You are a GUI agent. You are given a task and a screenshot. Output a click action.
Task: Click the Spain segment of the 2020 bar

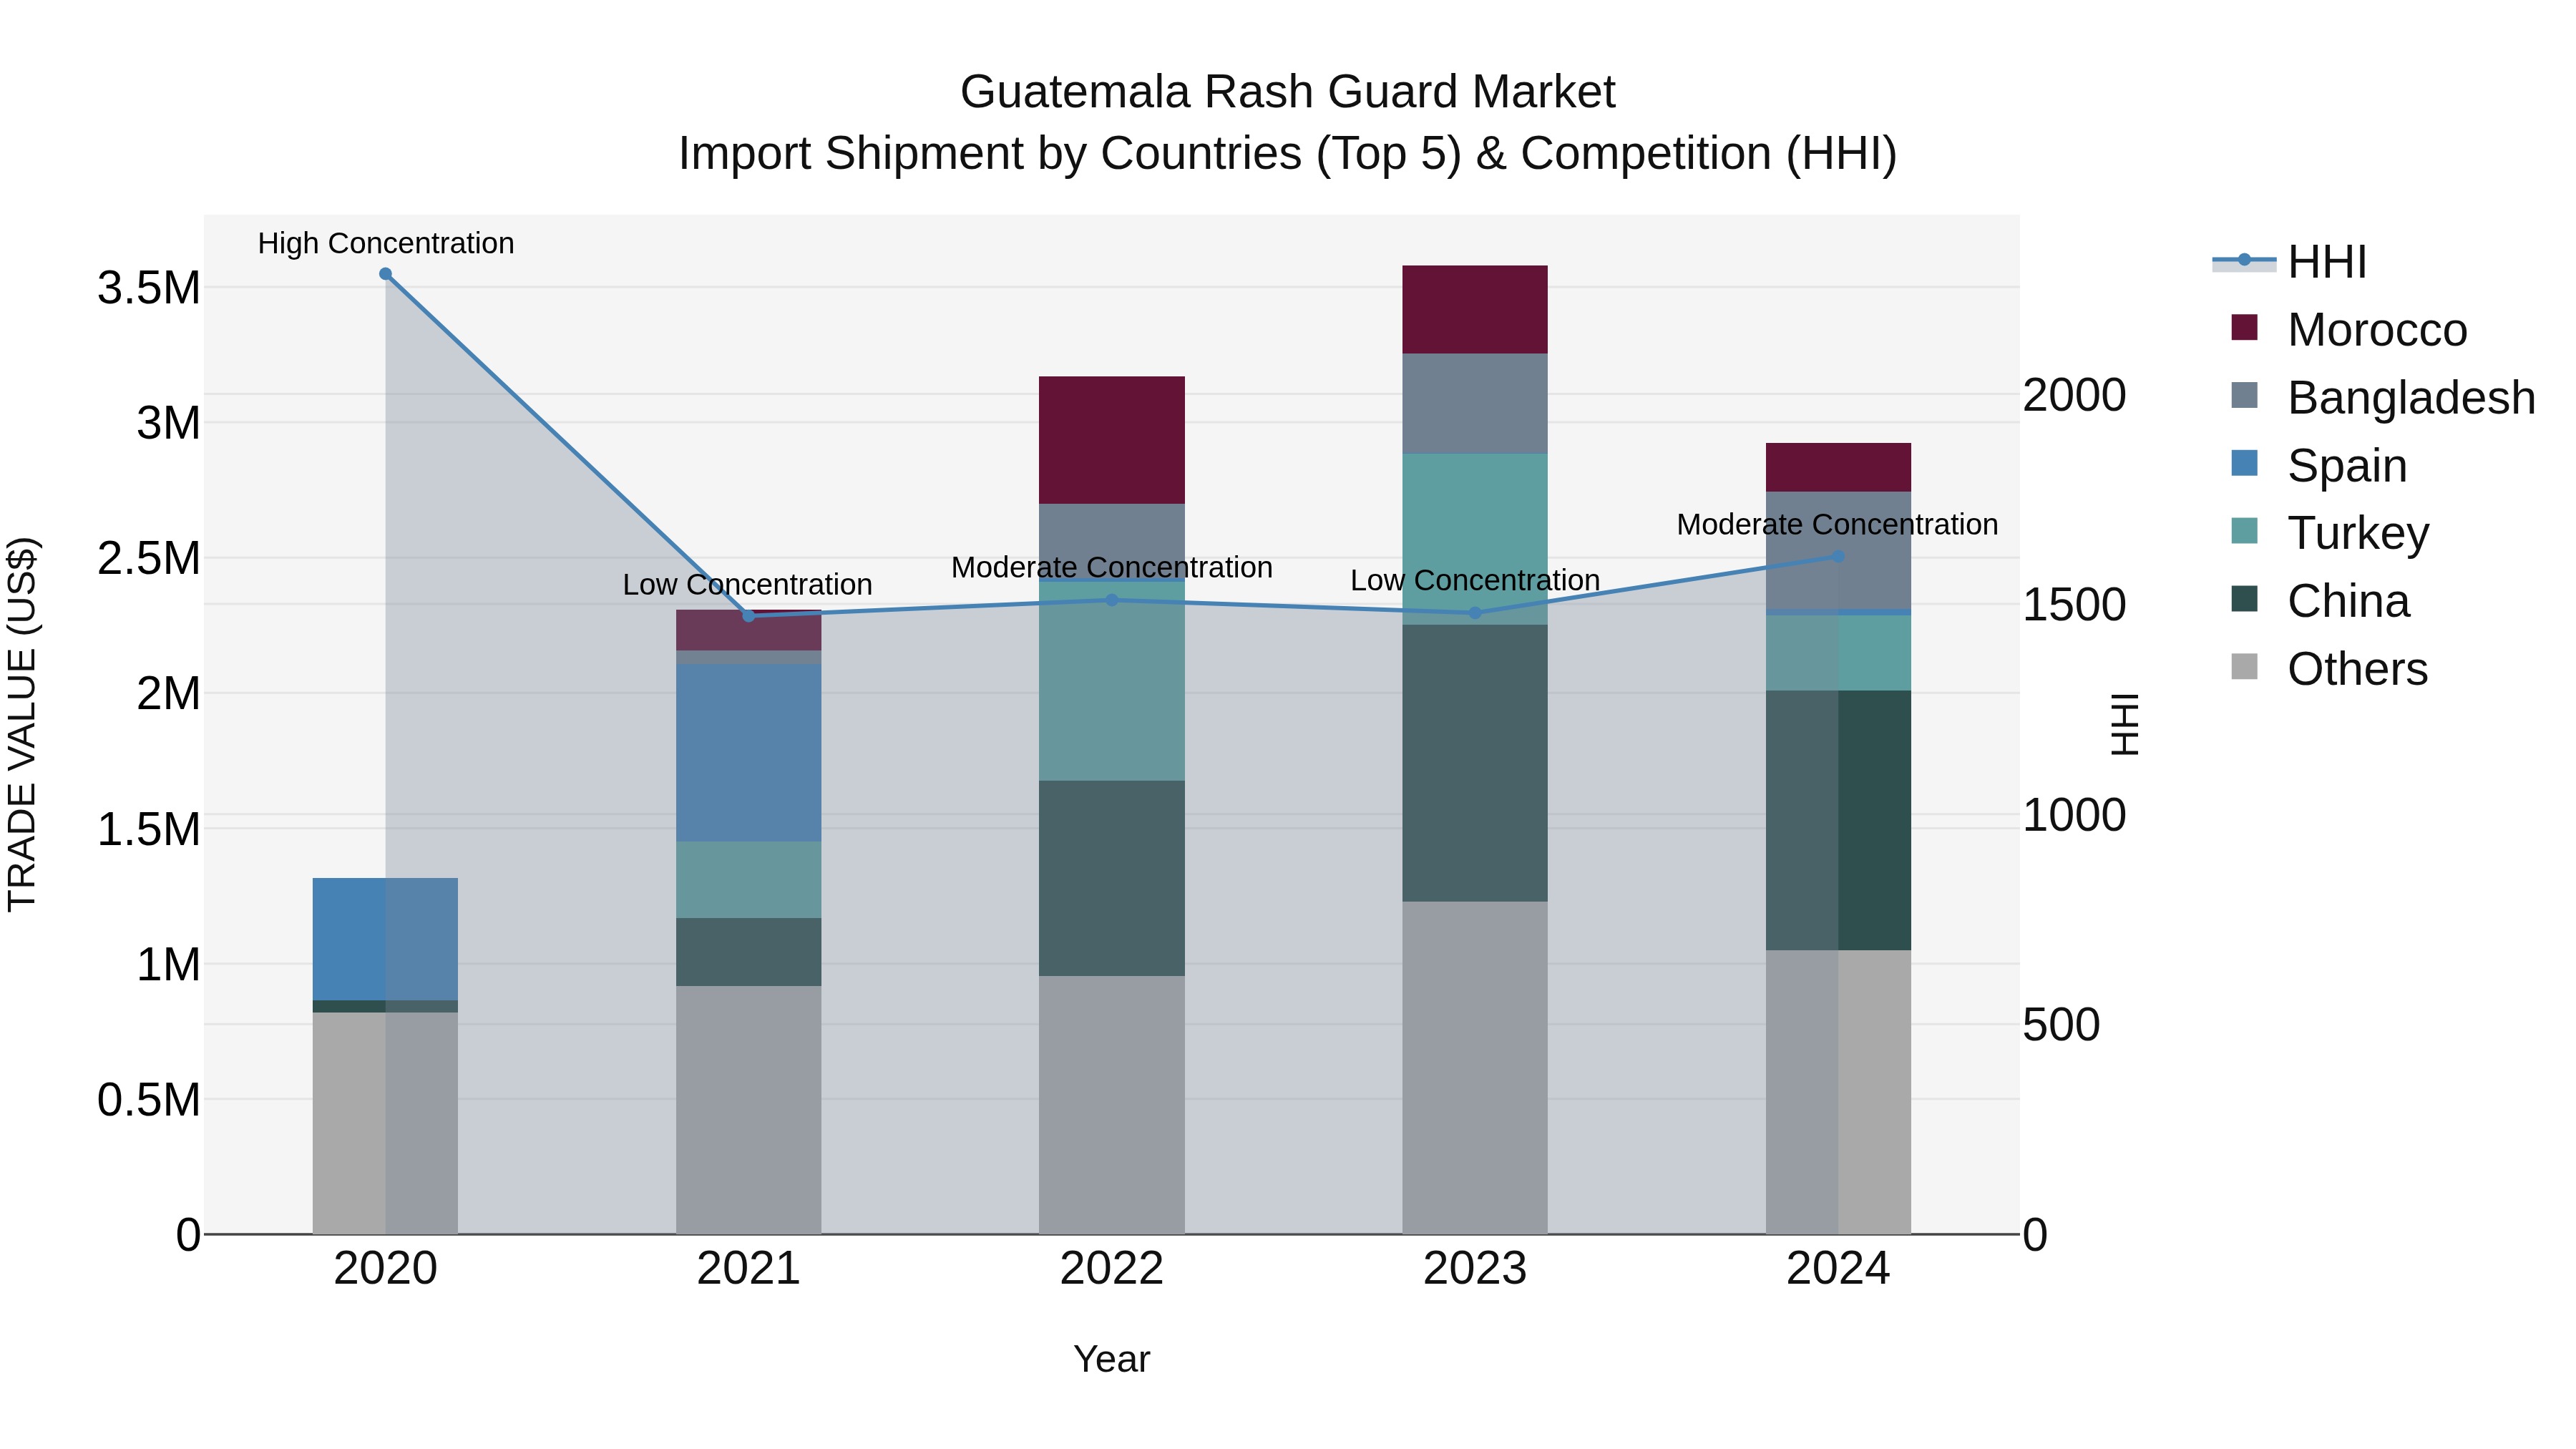385,939
